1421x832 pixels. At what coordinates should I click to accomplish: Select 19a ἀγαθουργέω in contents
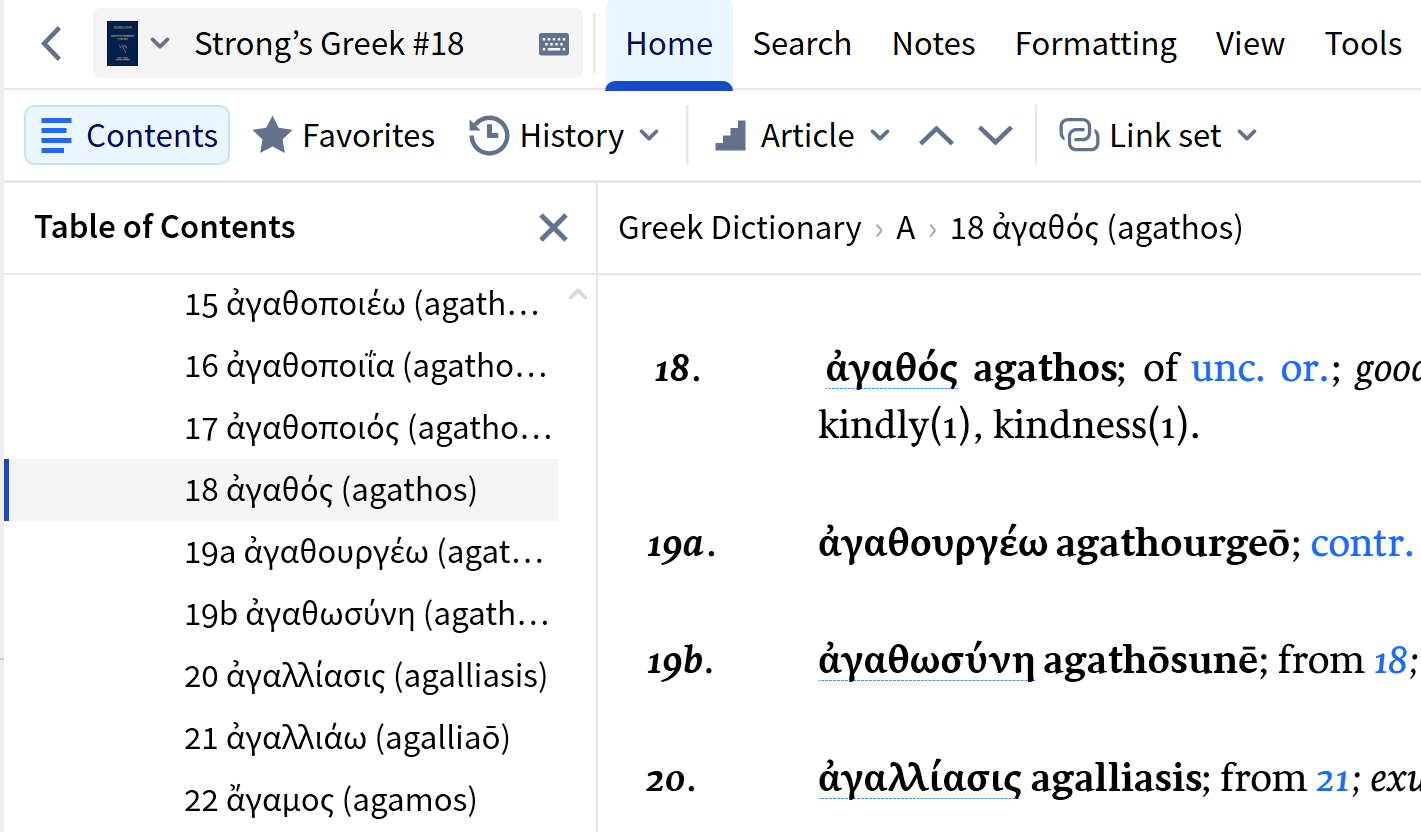tap(364, 552)
